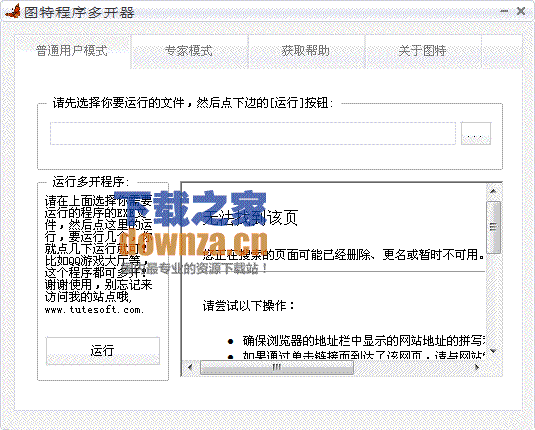Click the www.tutesoft.com text
The image size is (535, 430).
95,310
